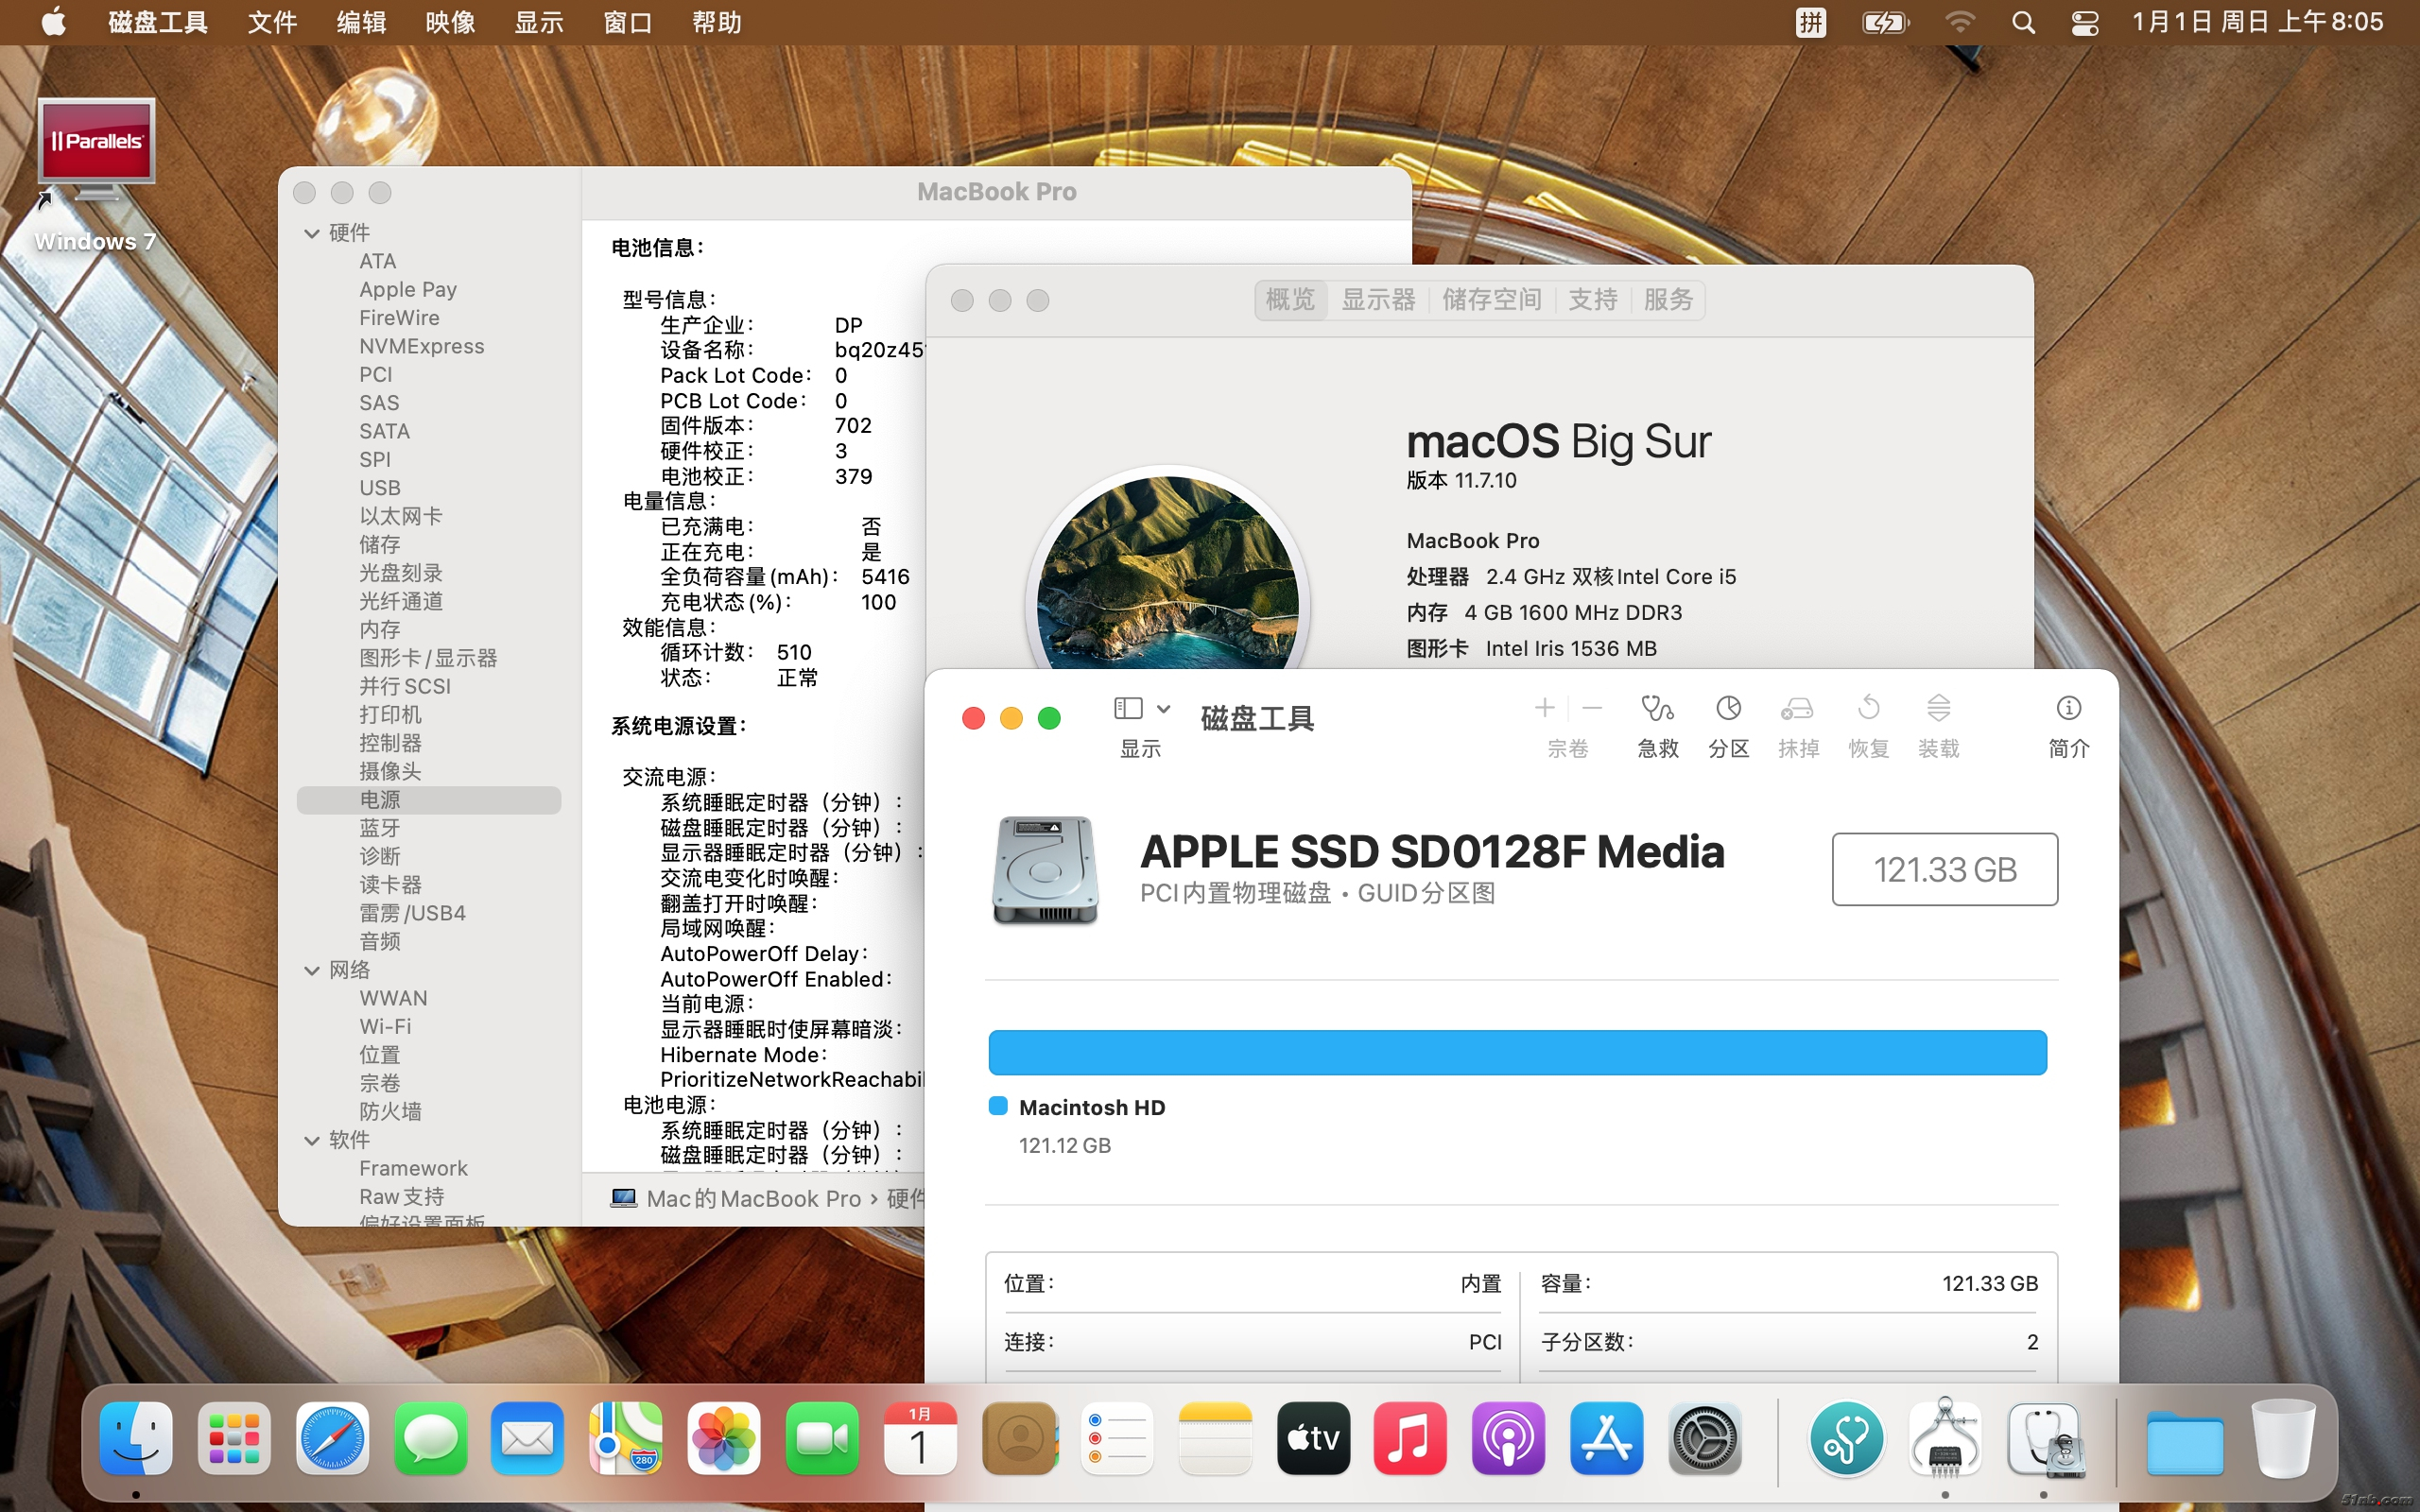The height and width of the screenshot is (1512, 2420).
Task: Open Reminders from the Dock
Action: (1117, 1439)
